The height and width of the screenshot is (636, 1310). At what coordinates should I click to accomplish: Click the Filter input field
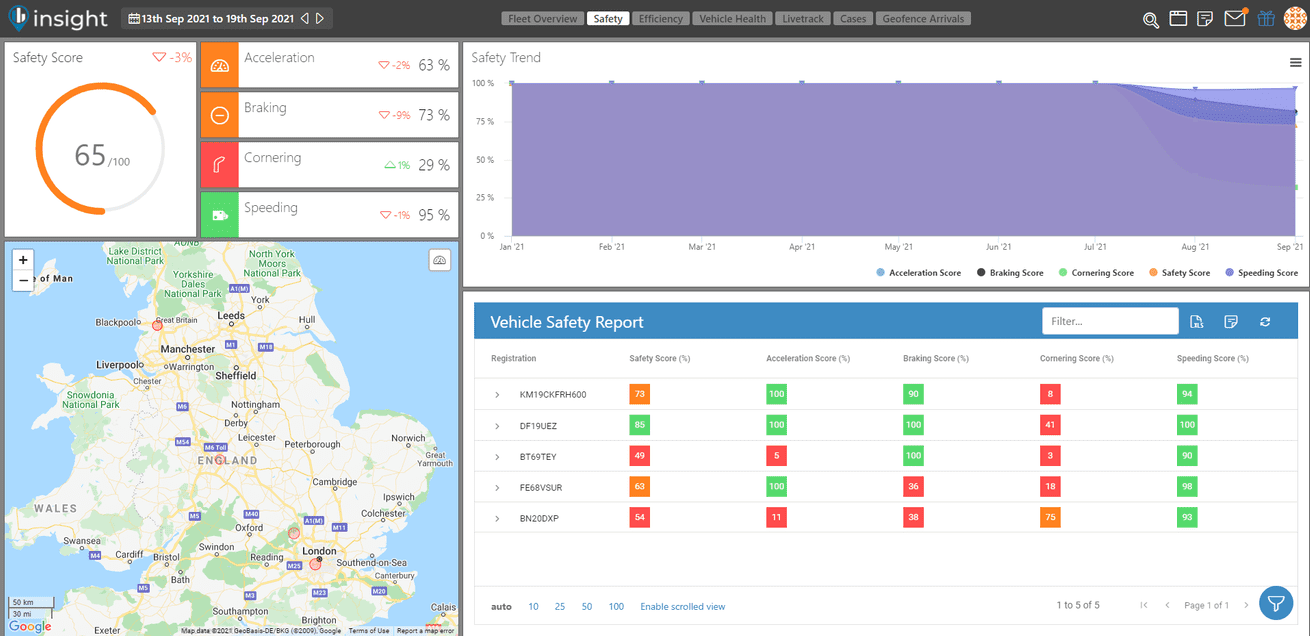coord(1110,321)
